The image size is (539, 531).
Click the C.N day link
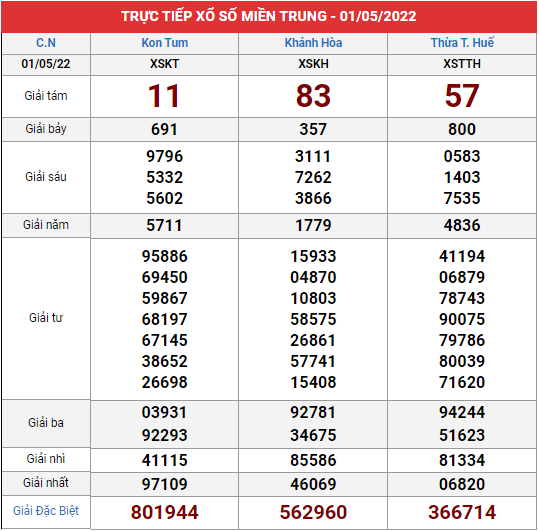click(x=46, y=43)
